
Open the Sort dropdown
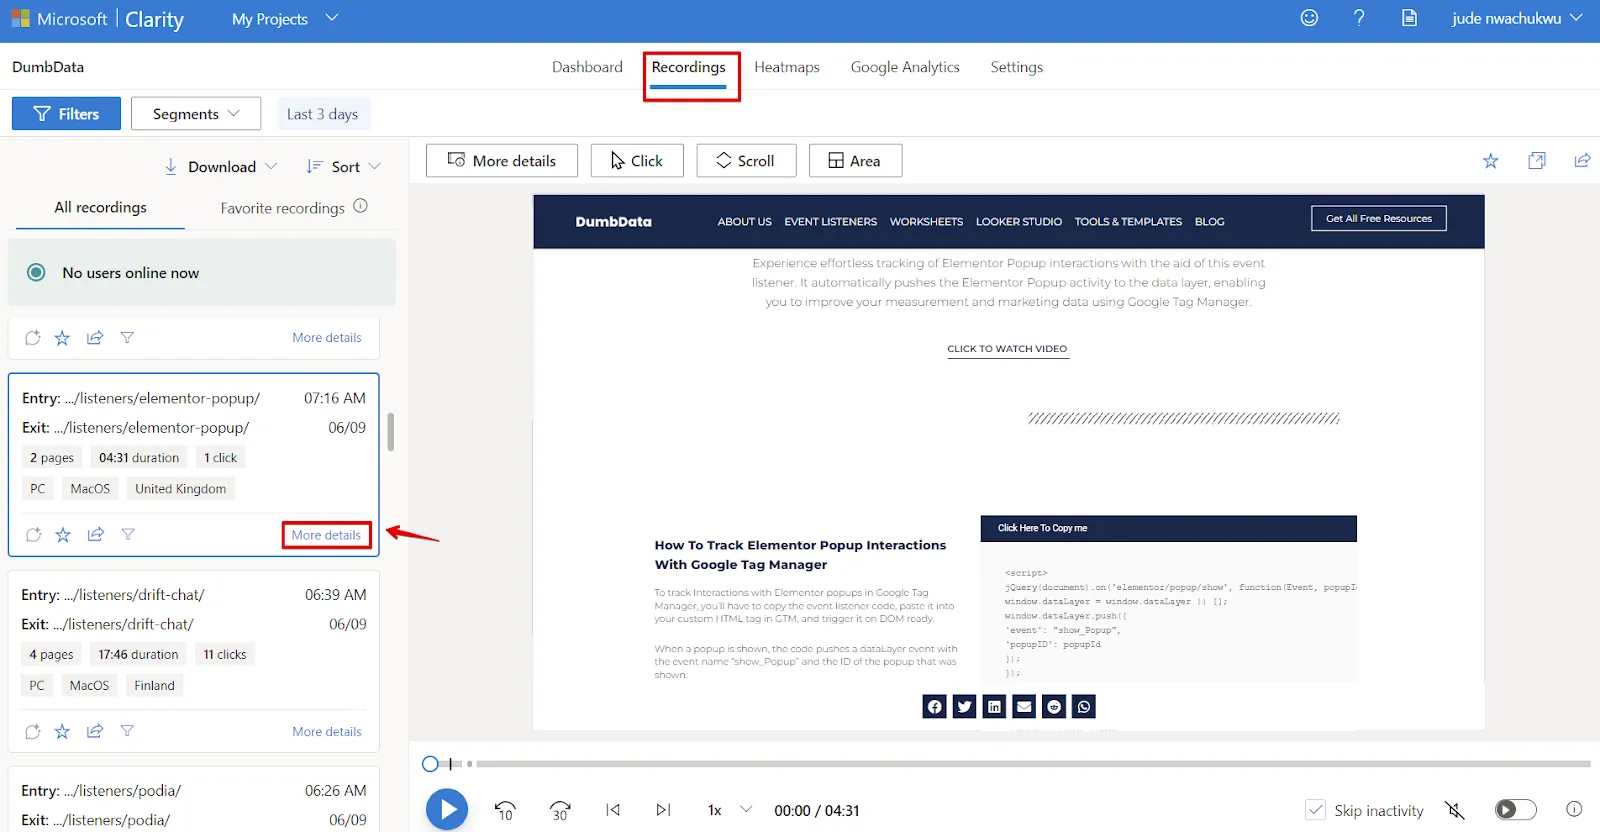343,167
